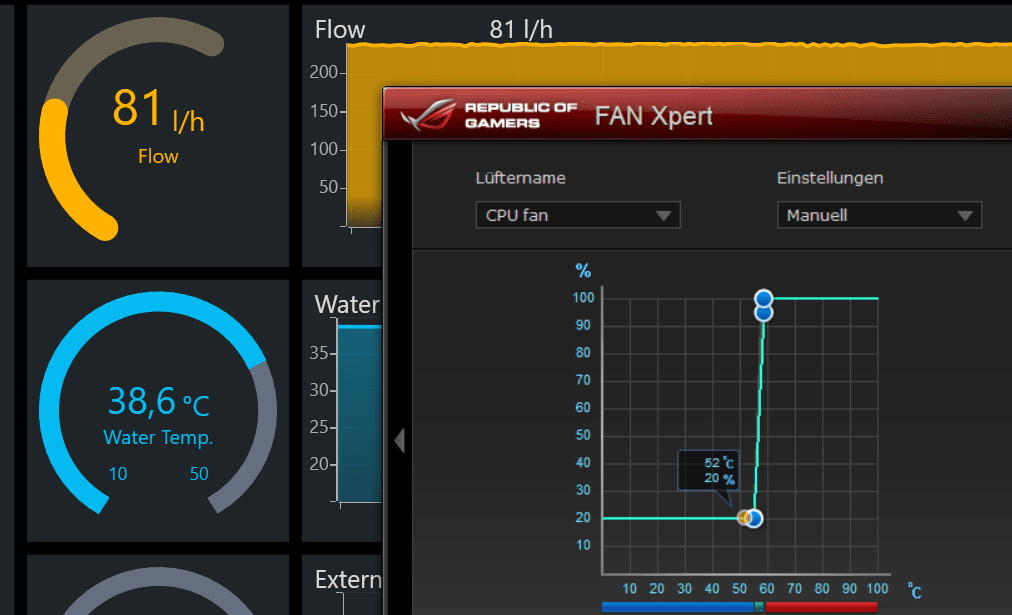Select the blue fan curve point at 20%
The width and height of the screenshot is (1012, 615).
tap(753, 518)
